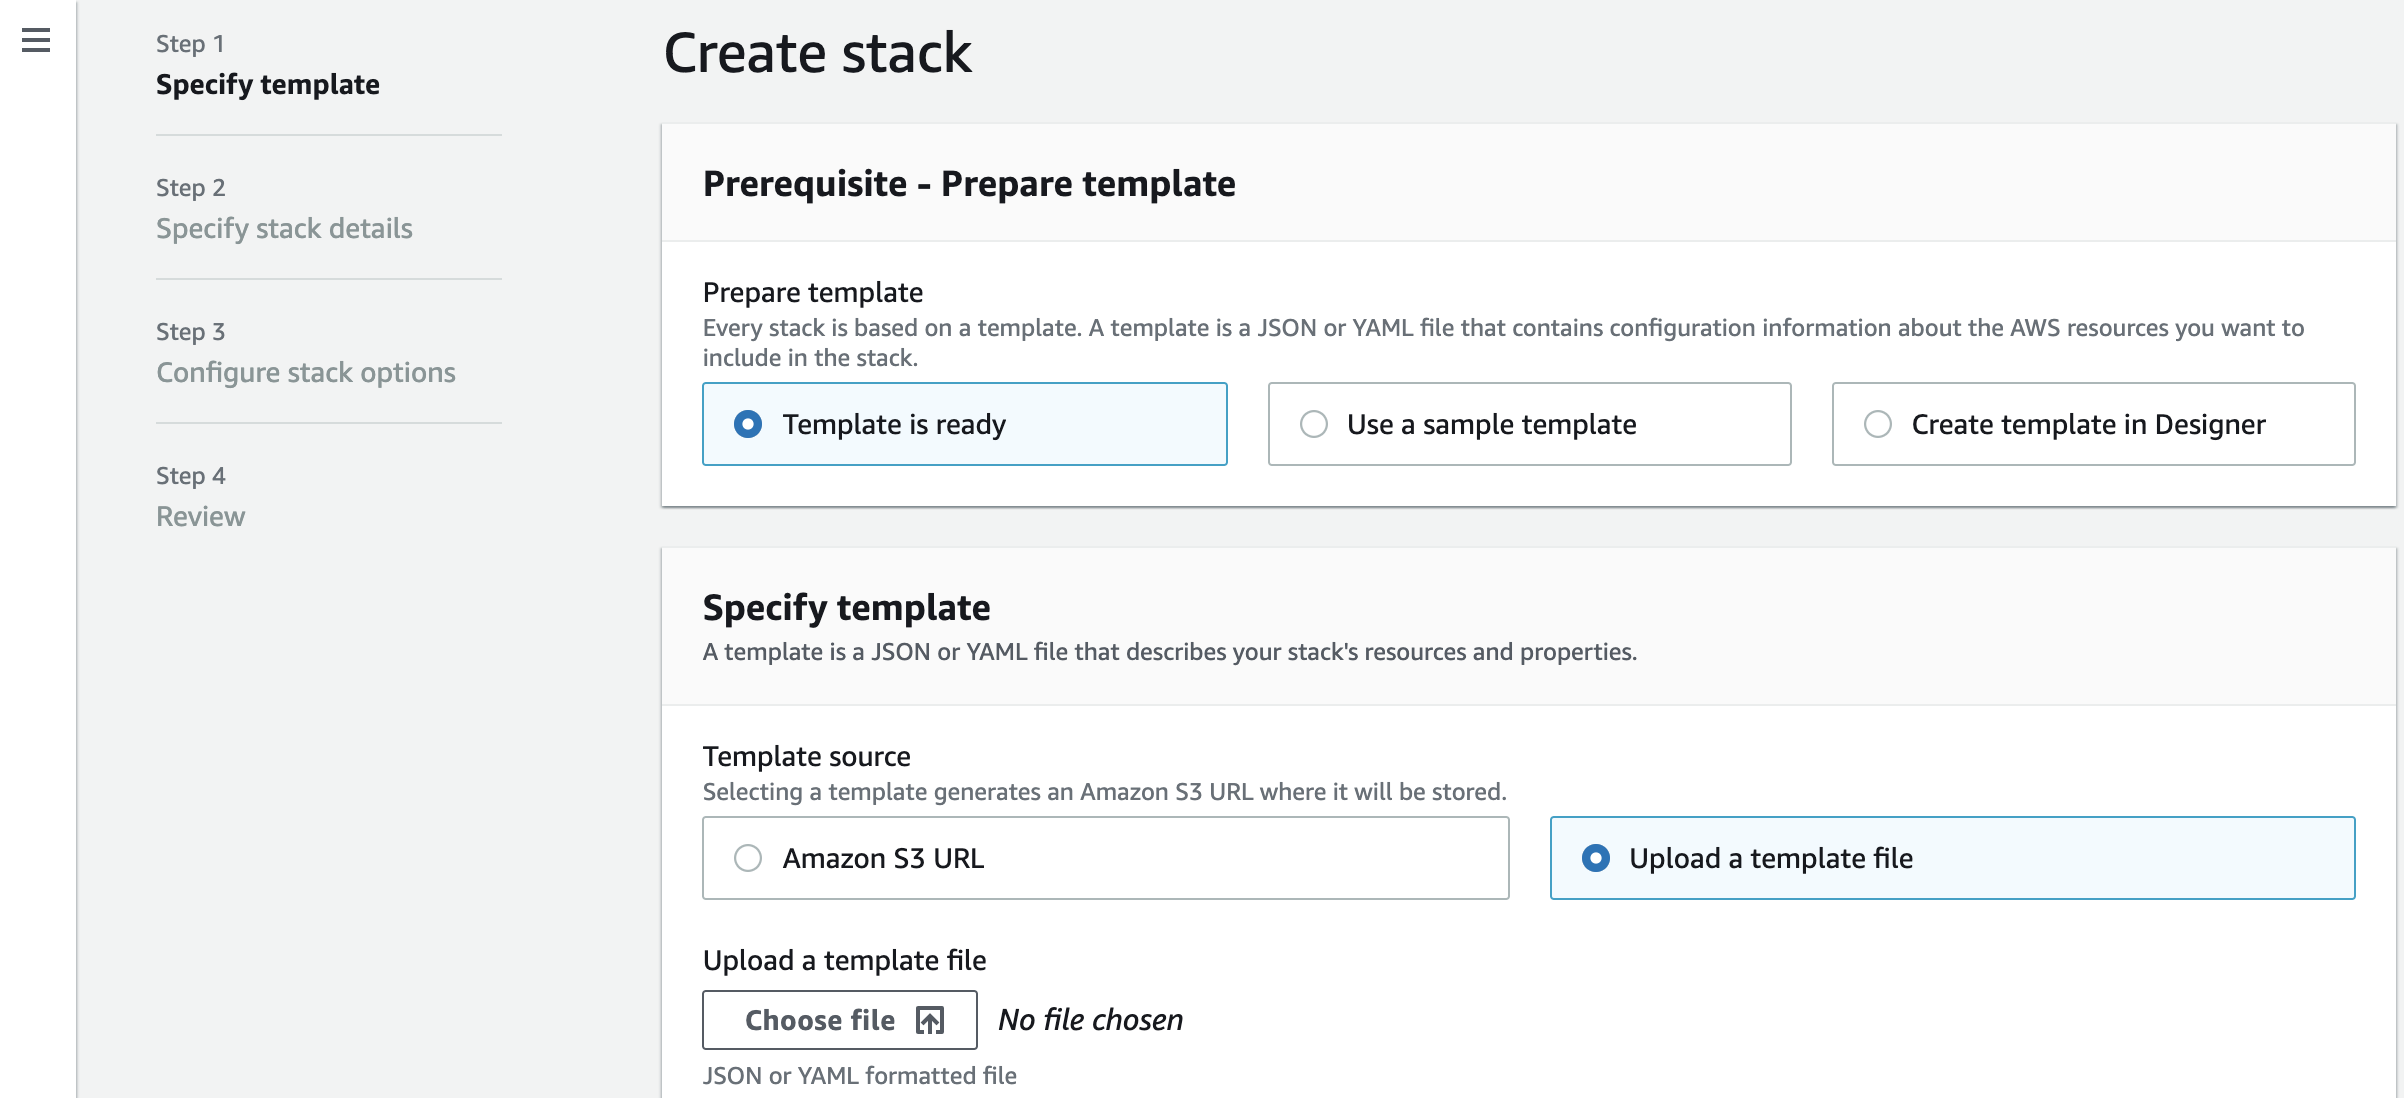Viewport: 2404px width, 1098px height.
Task: Click the Choose file button
Action: point(840,1020)
